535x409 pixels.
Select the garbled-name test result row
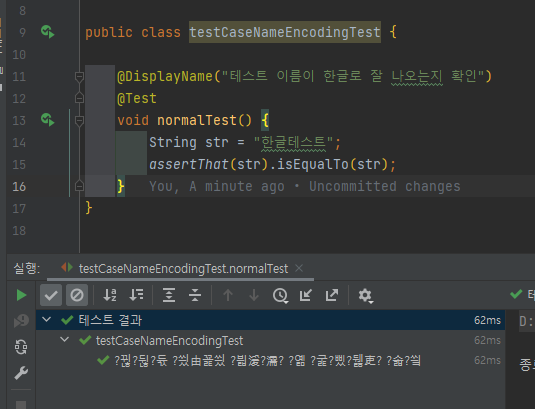point(271,360)
